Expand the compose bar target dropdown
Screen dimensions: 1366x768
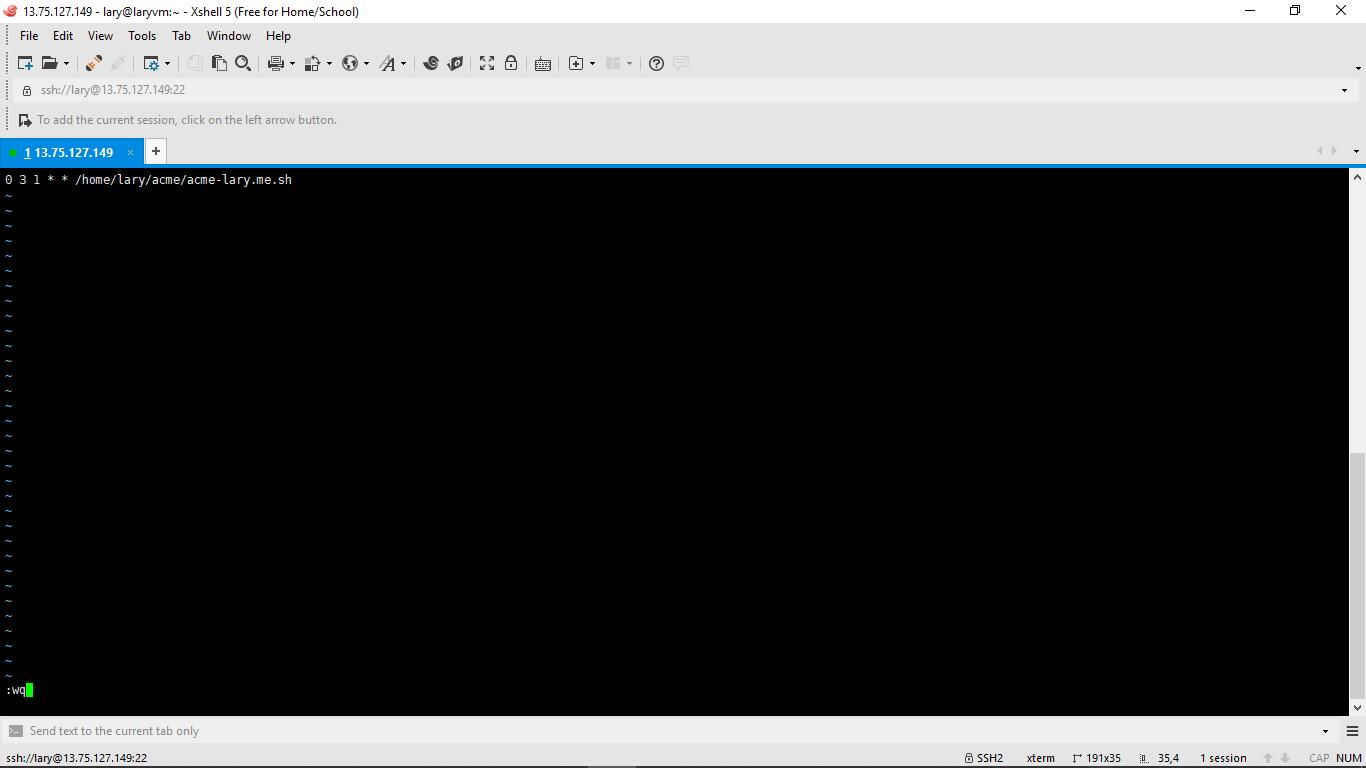click(x=1326, y=731)
